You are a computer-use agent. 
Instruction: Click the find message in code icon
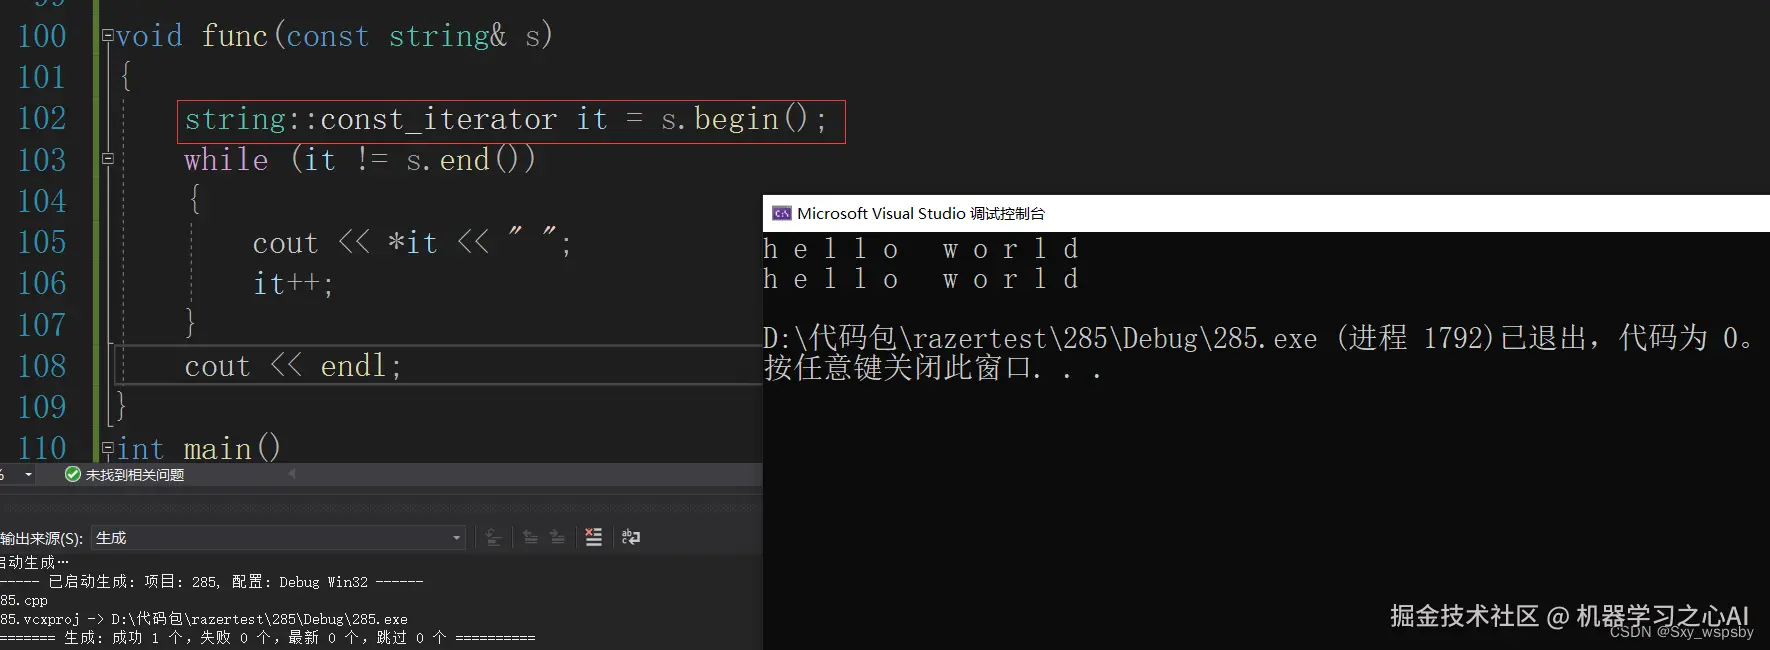(x=493, y=537)
